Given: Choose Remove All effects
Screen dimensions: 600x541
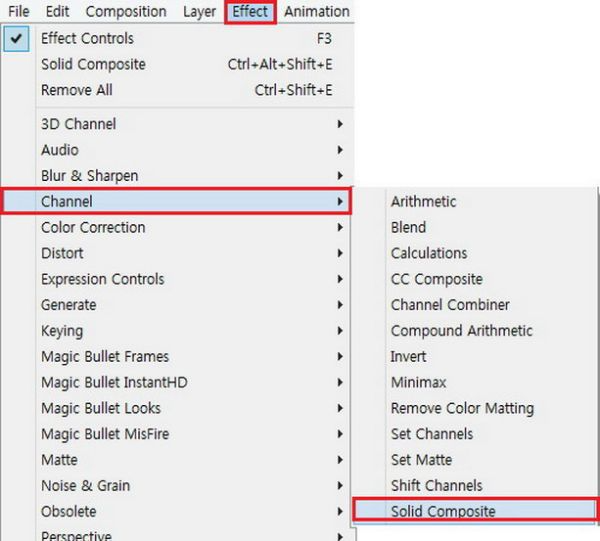Looking at the screenshot, I should (x=77, y=90).
